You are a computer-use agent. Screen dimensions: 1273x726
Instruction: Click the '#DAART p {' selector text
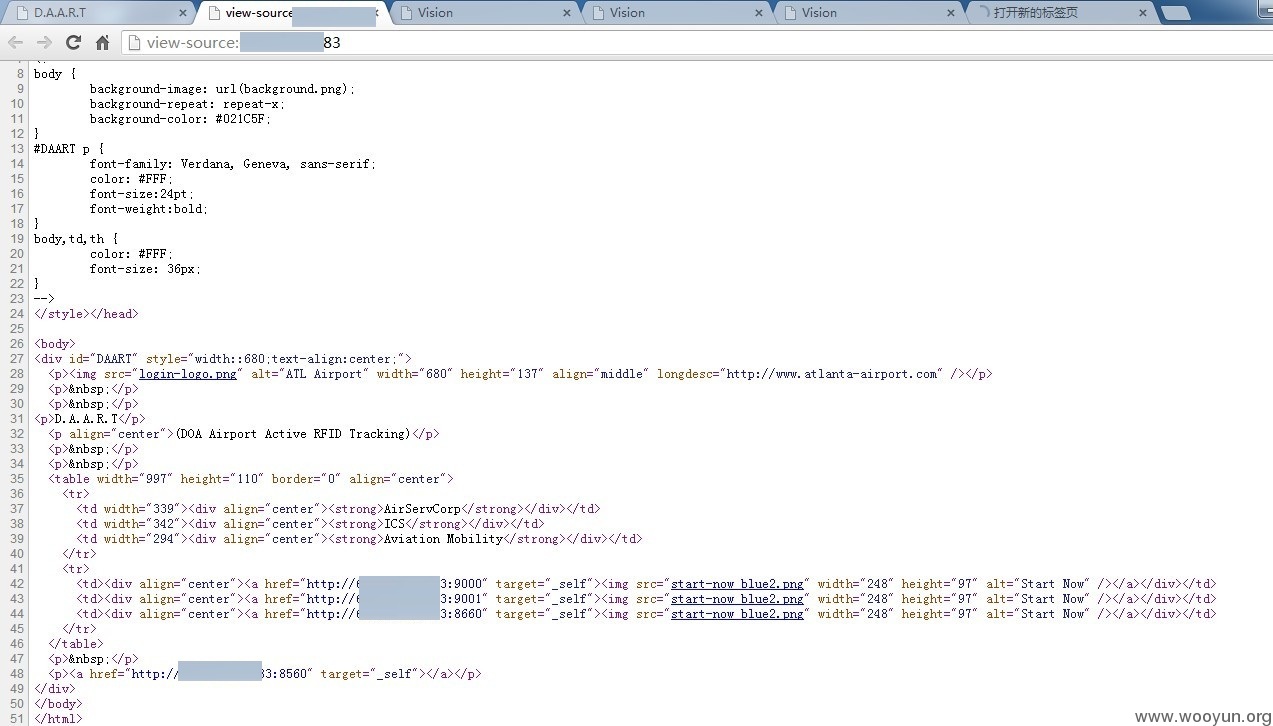click(x=69, y=149)
